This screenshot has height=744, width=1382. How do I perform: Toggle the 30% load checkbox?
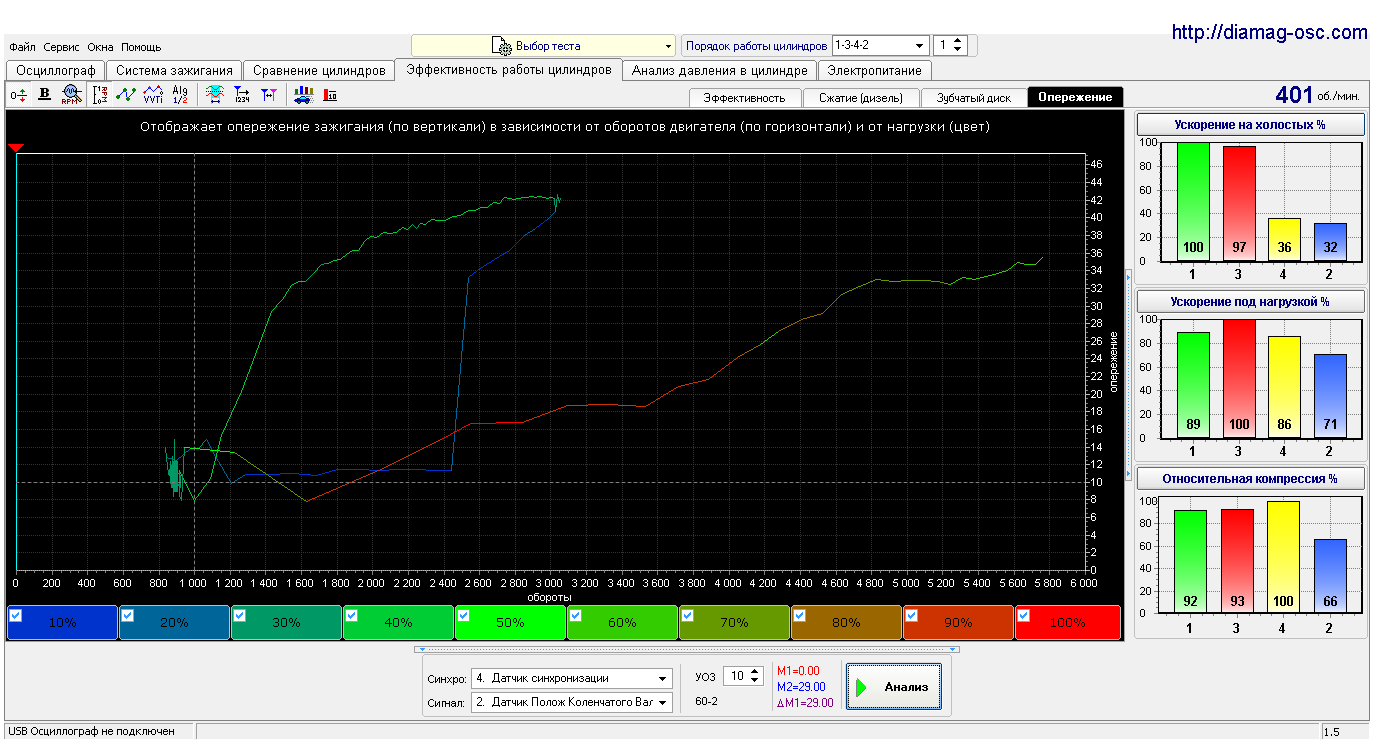coord(239,616)
